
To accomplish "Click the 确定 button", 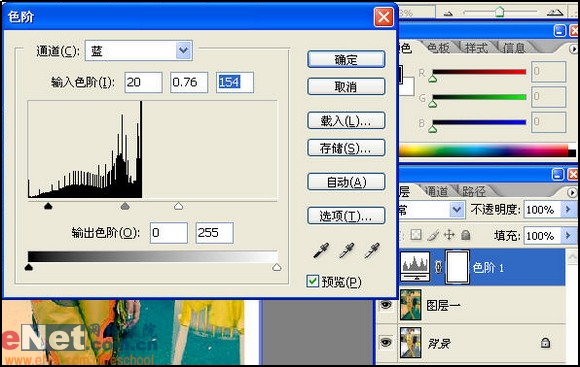I will coord(346,59).
